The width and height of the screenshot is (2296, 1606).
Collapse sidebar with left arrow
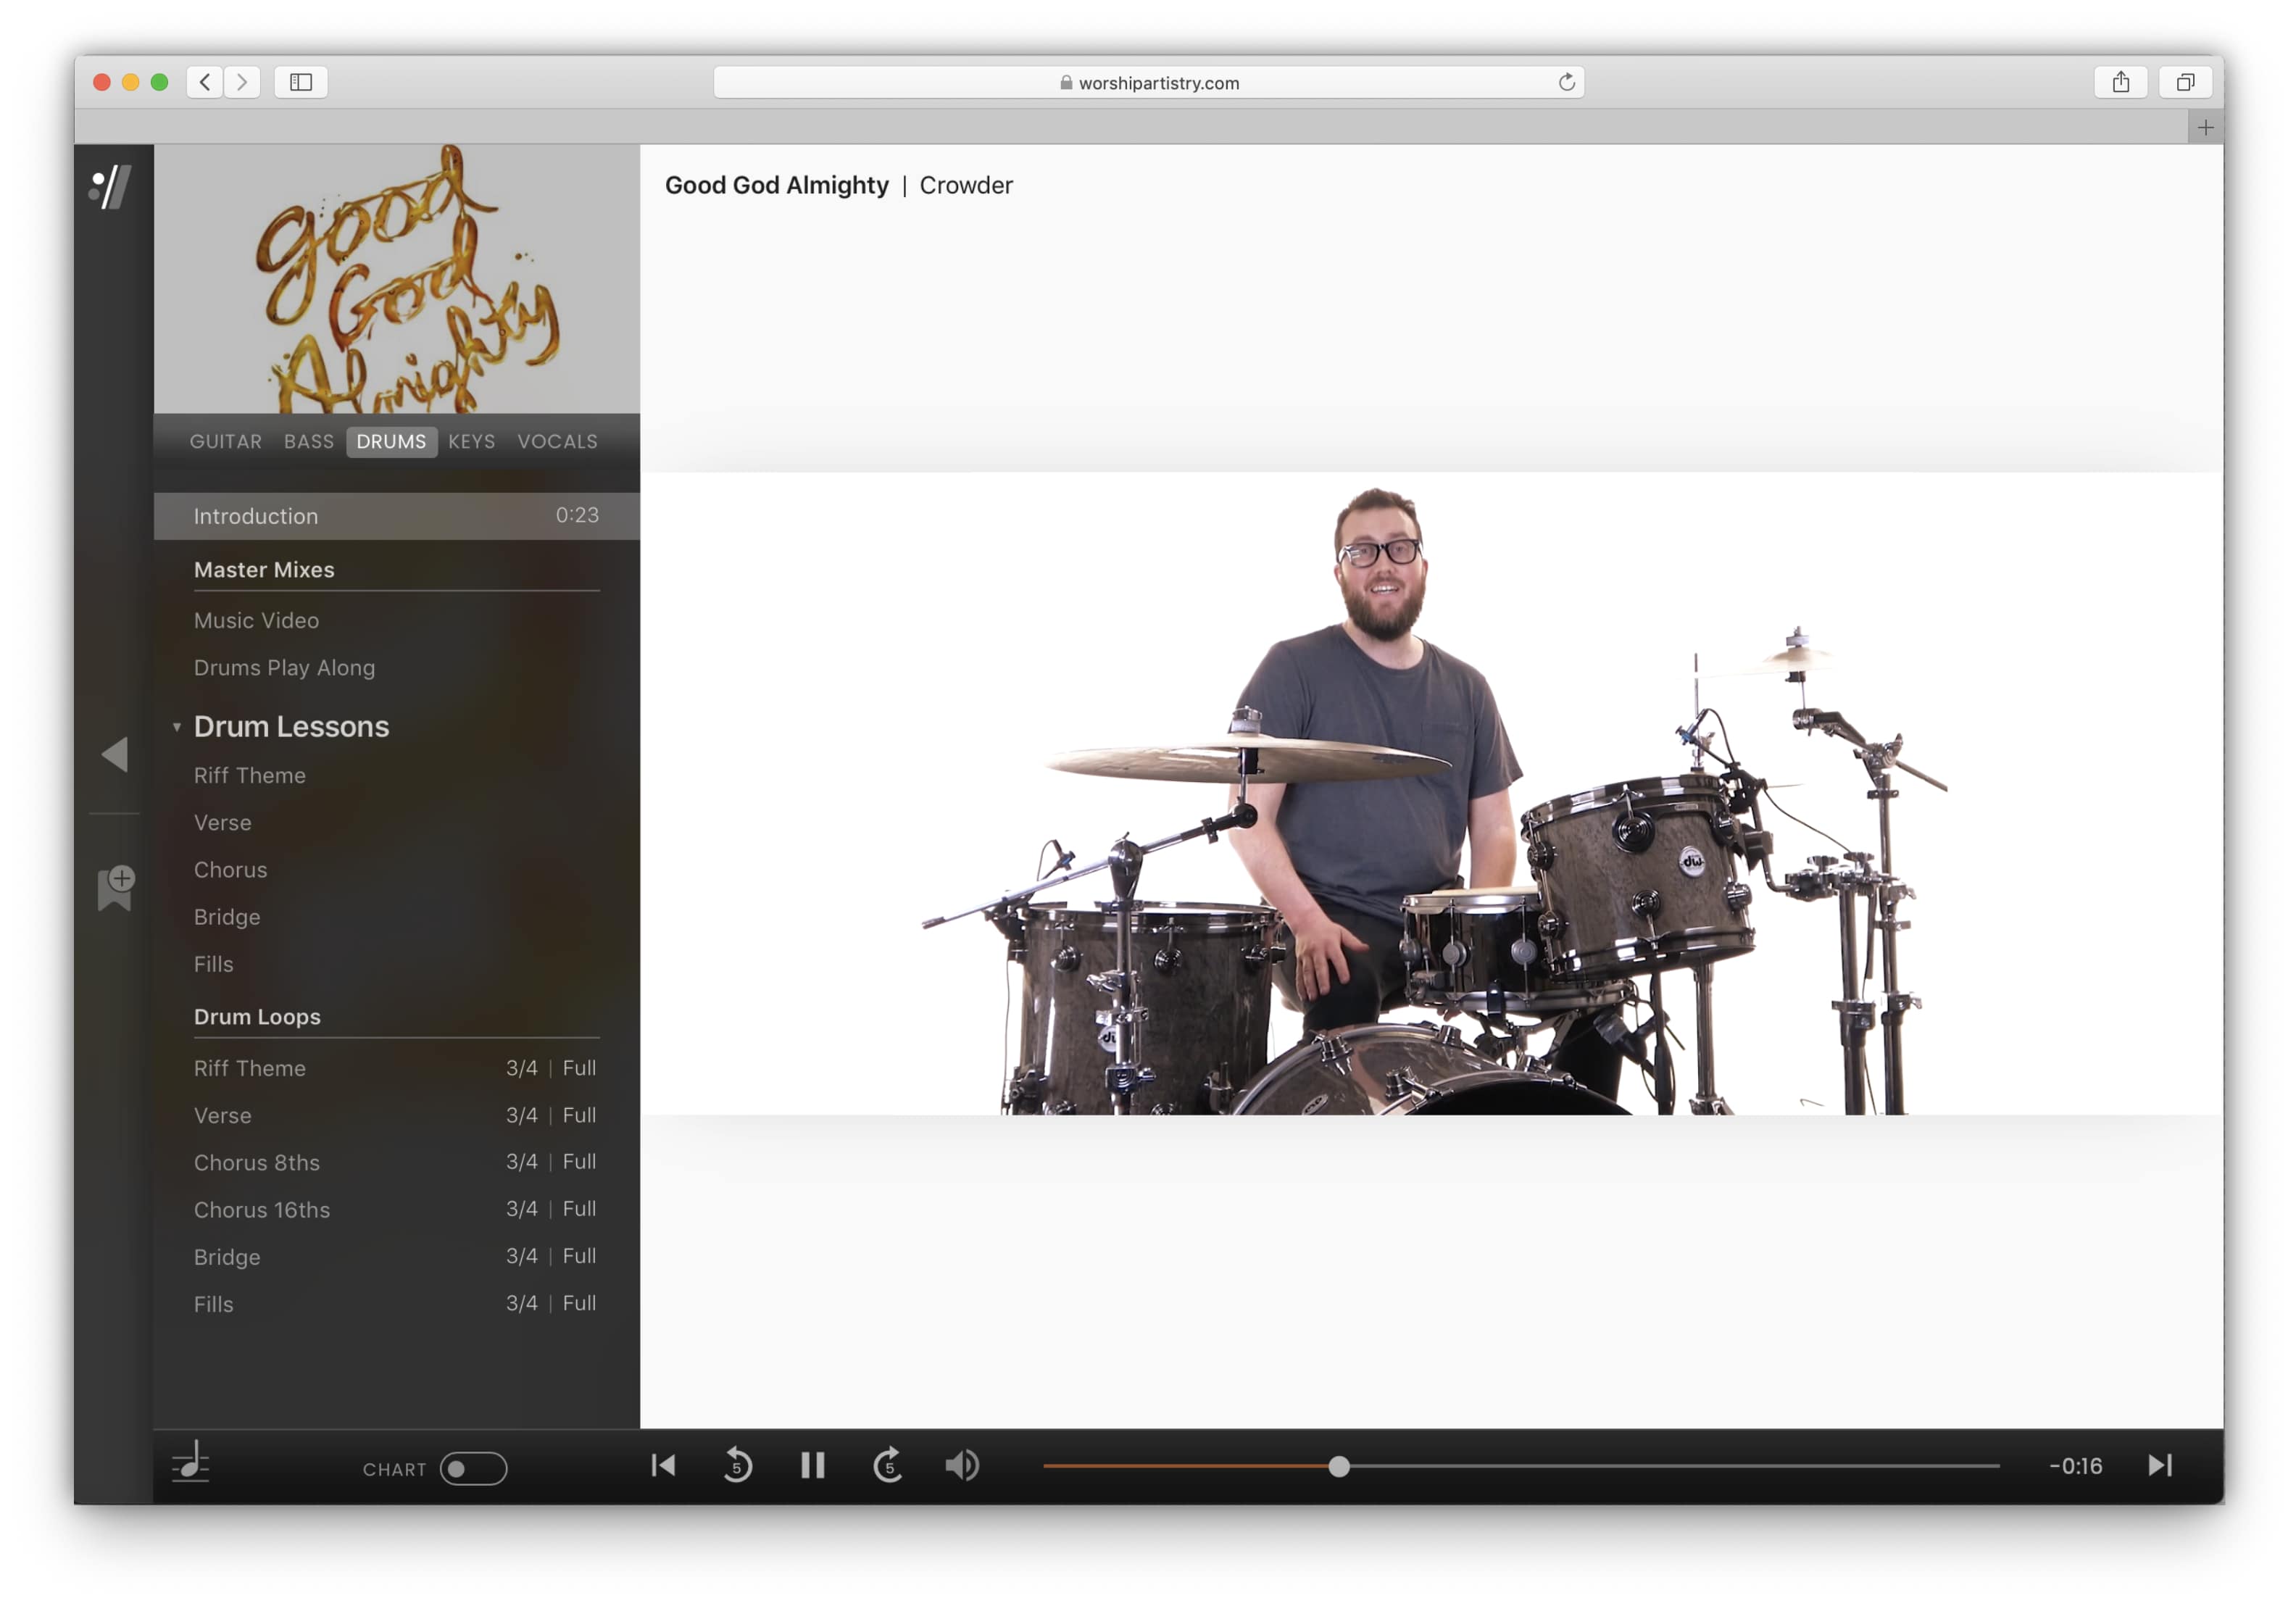[x=115, y=754]
